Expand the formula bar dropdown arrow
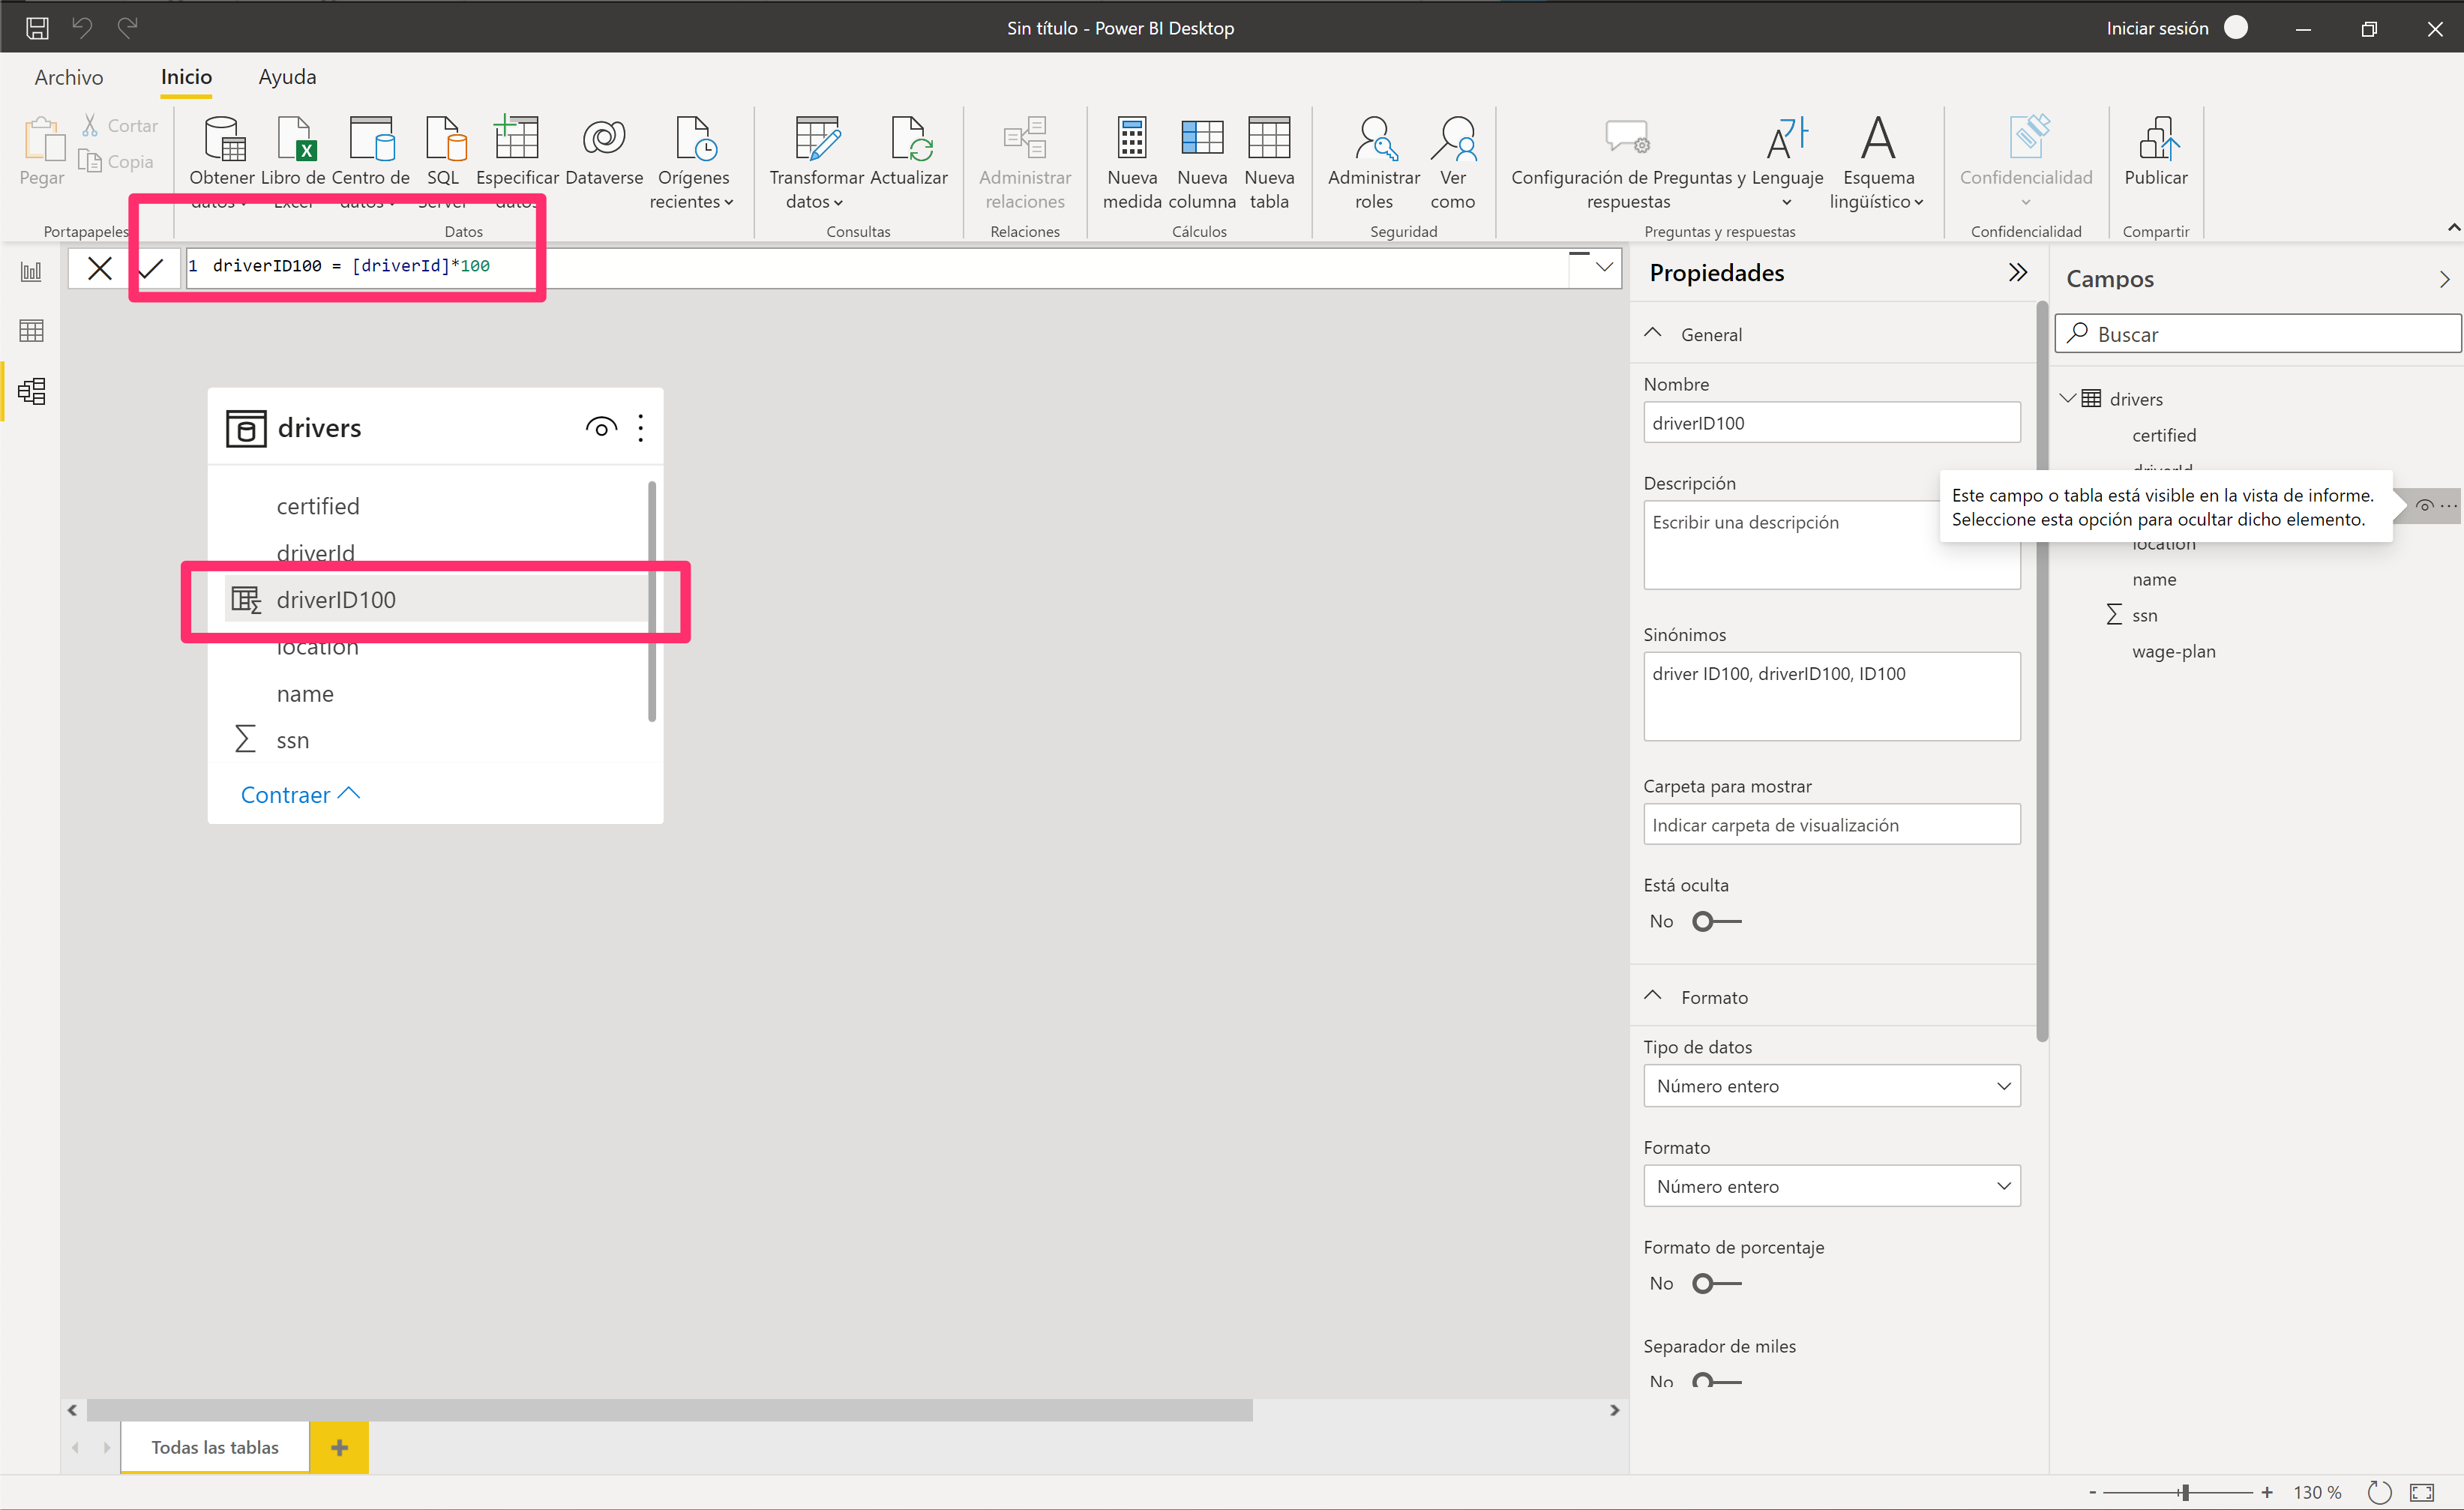The image size is (2464, 1510). 1604,267
